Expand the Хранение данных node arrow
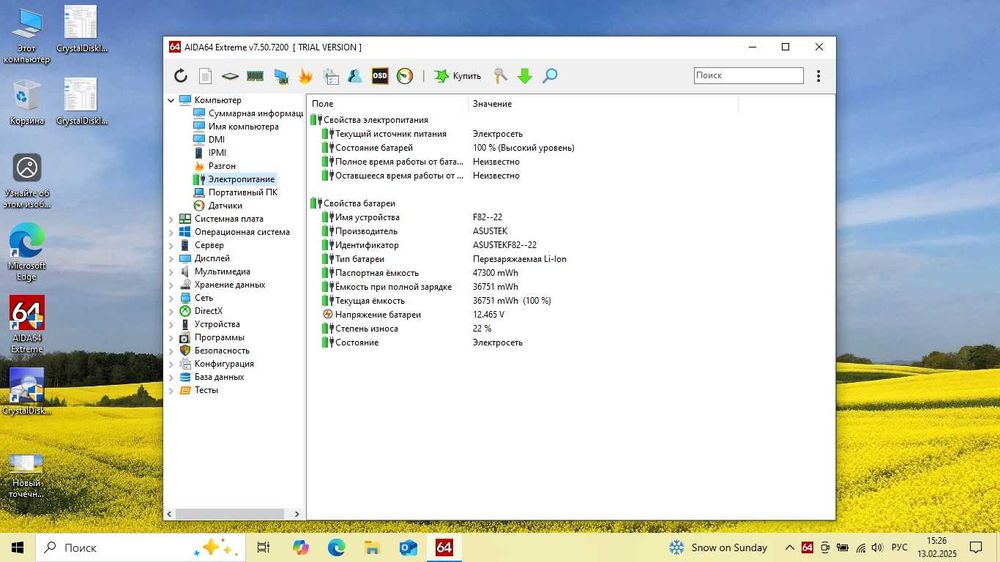 171,285
